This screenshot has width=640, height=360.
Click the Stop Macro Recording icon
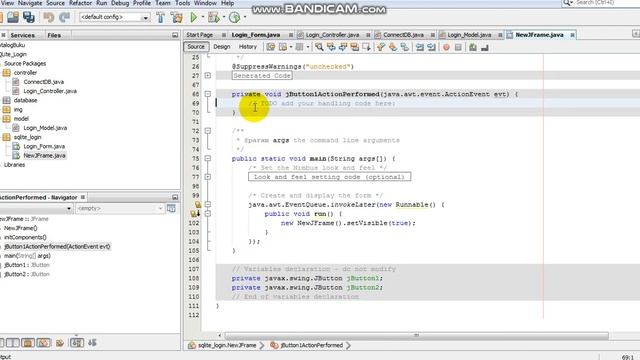point(458,47)
